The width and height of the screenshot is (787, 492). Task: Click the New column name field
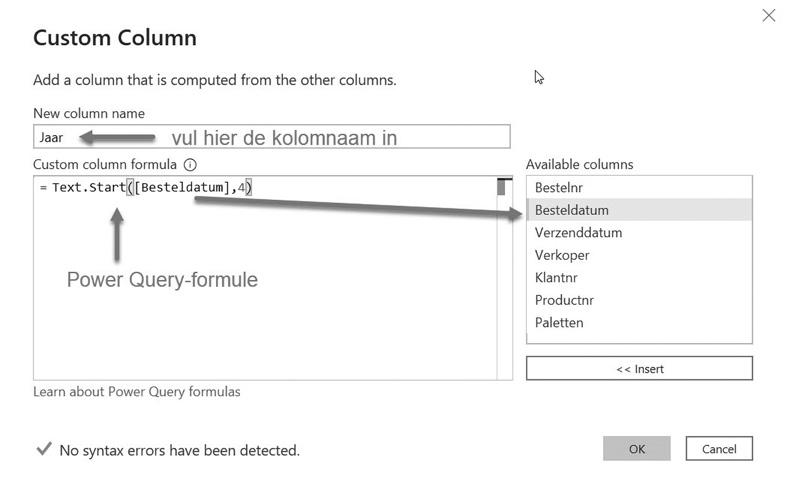(x=271, y=137)
